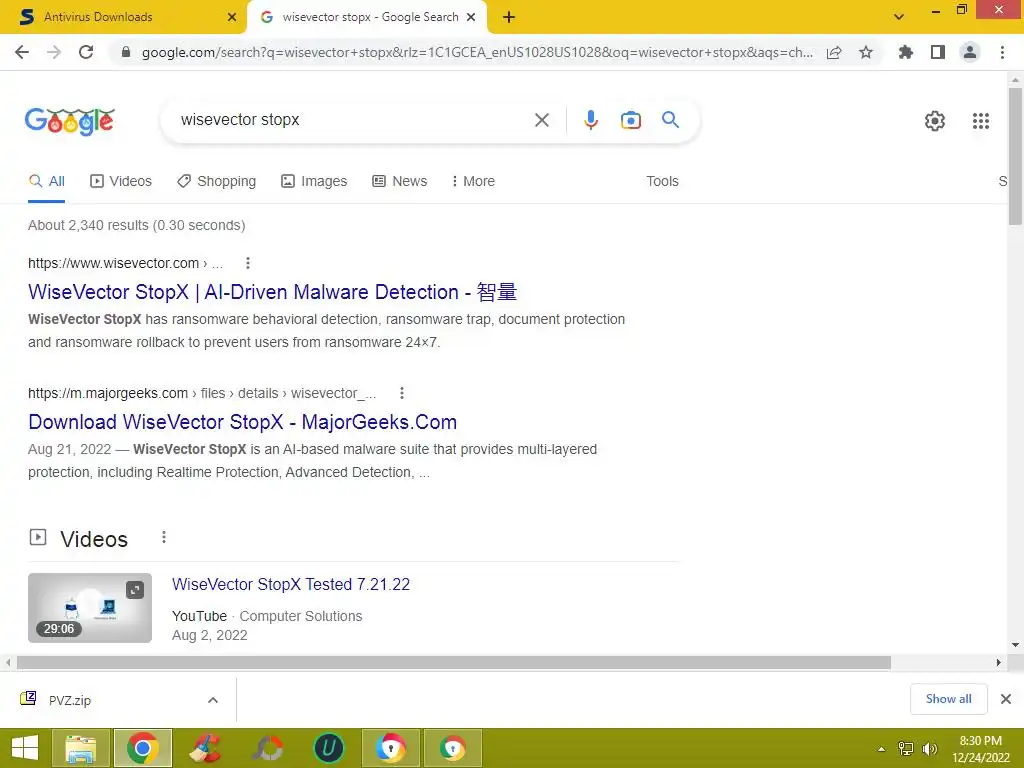
Task: Close the Antivirus Downloads tab
Action: click(x=232, y=18)
